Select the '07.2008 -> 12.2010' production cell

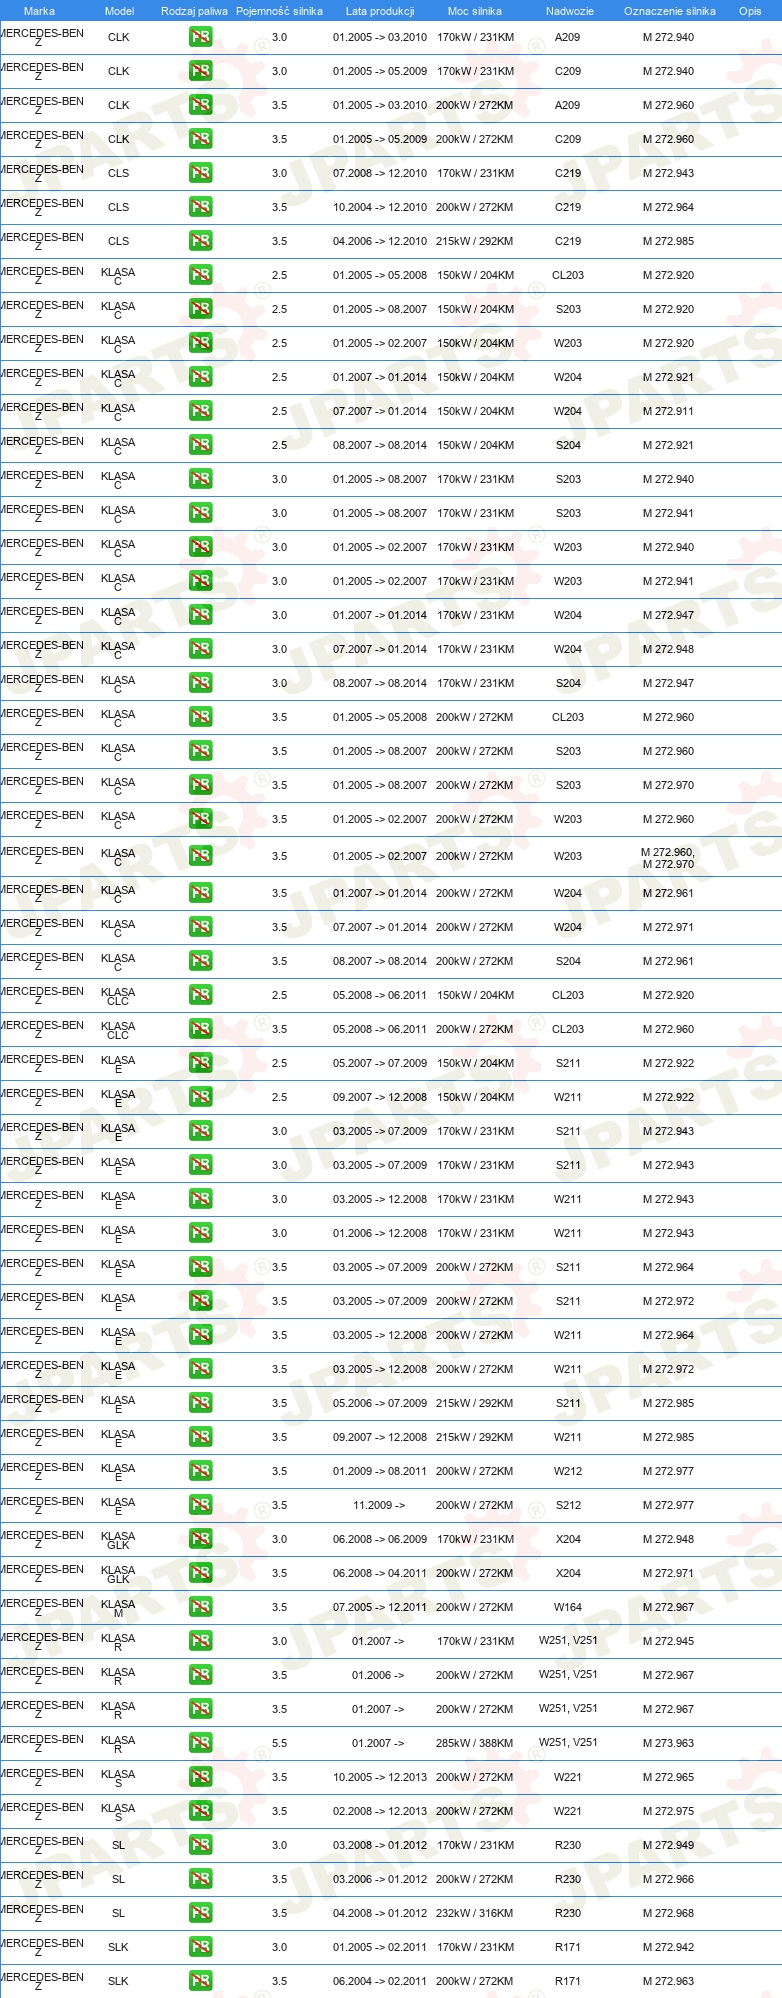tap(380, 173)
